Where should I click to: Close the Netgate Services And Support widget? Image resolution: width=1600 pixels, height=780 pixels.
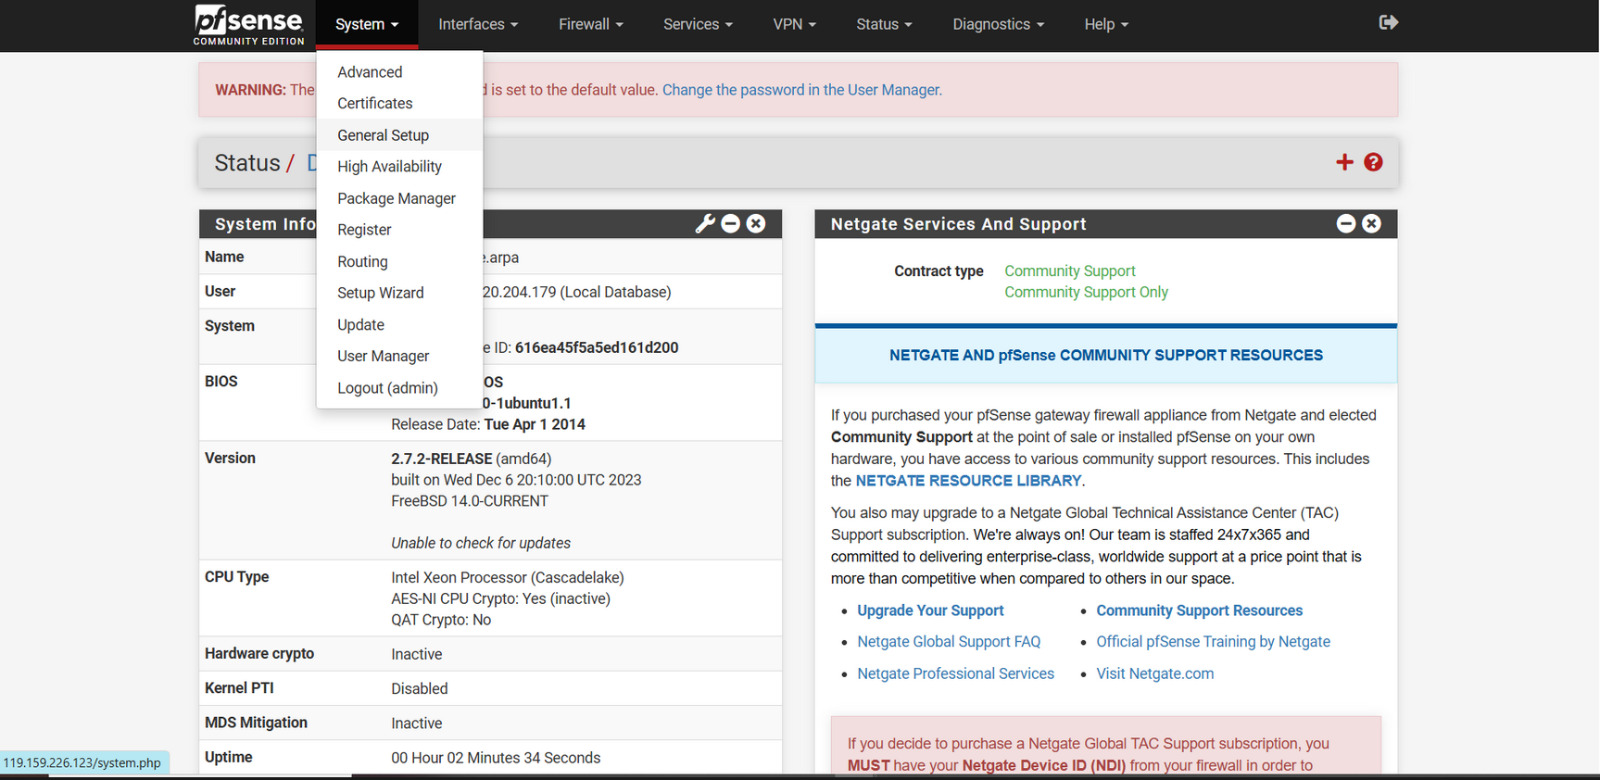tap(1371, 224)
